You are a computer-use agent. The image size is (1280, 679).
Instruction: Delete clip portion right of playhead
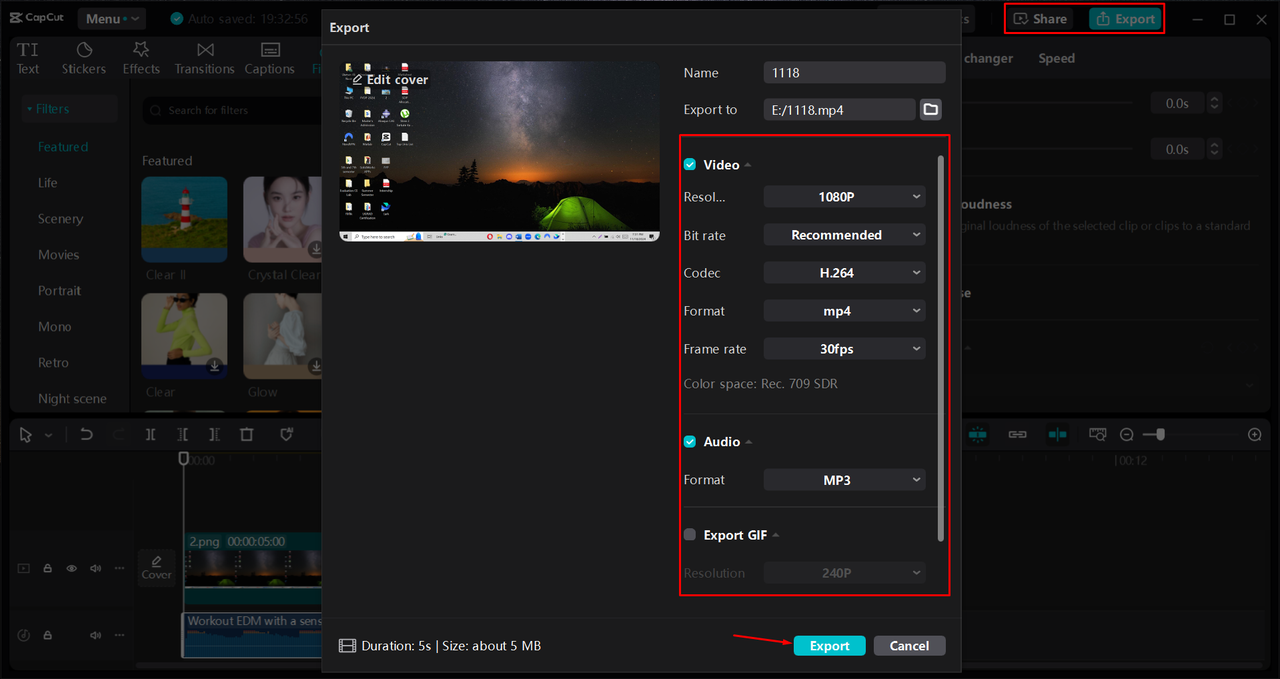click(214, 435)
